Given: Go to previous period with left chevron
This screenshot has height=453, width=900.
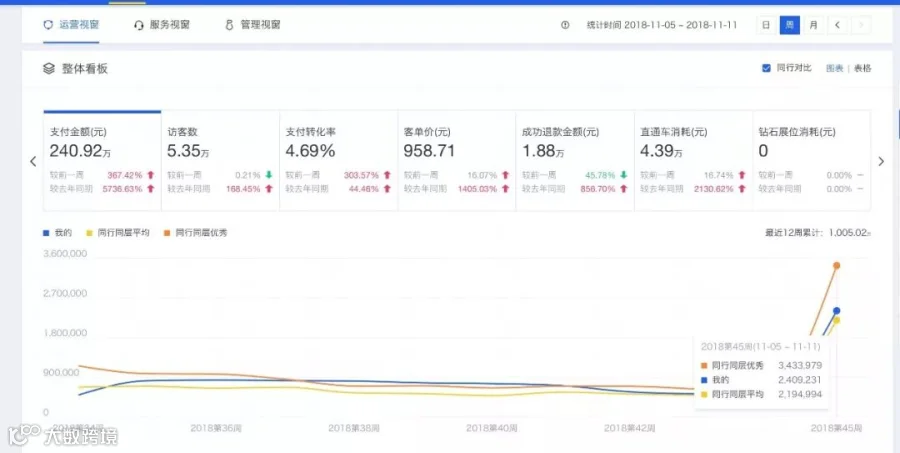Looking at the screenshot, I should tap(837, 25).
